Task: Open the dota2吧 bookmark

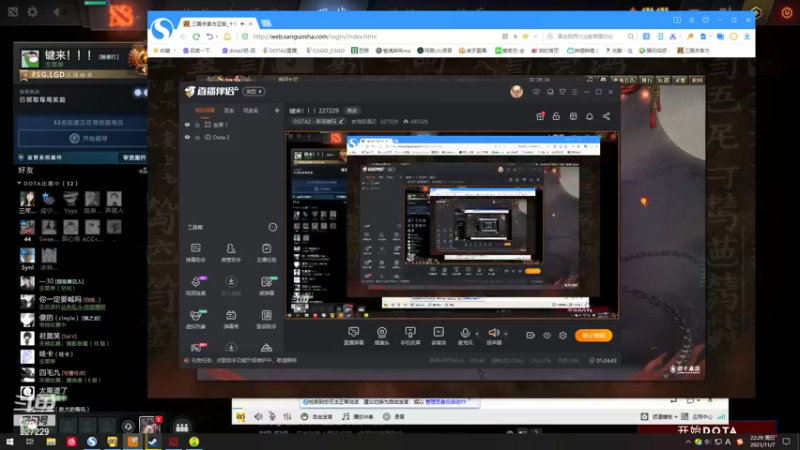Action: 238,51
